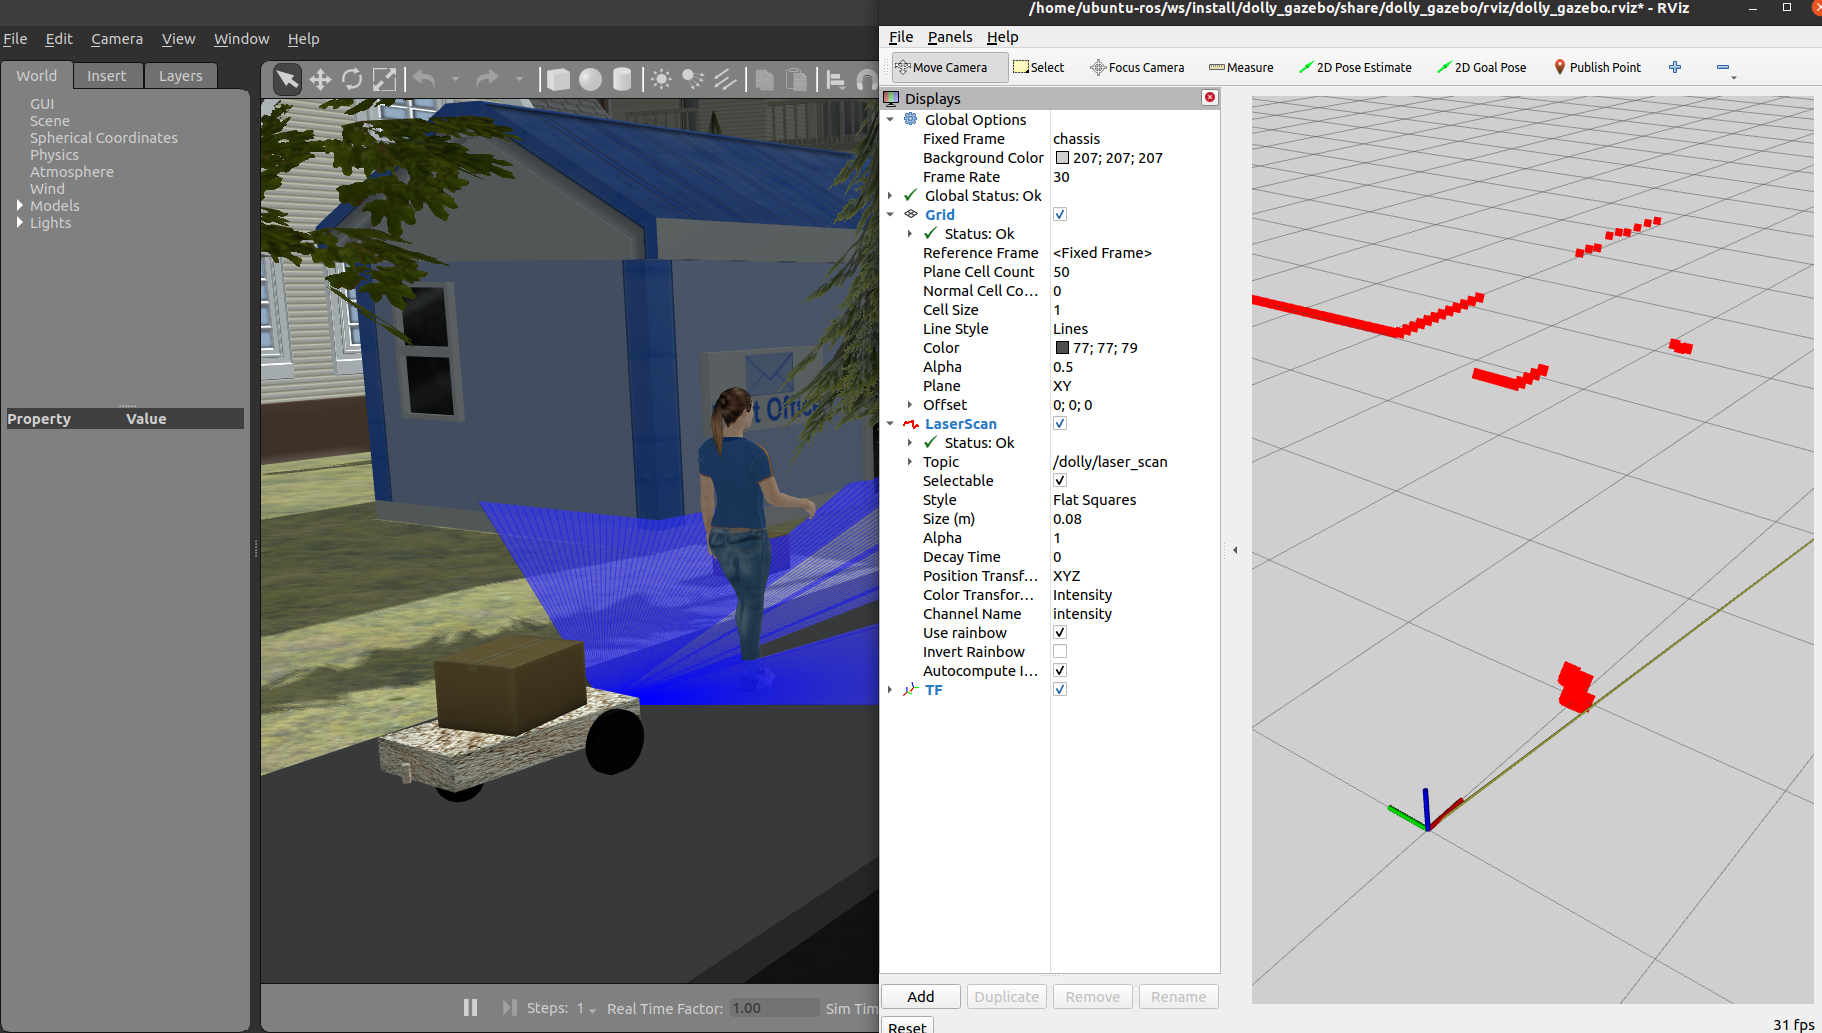Collapse the Global Options tree node

click(890, 119)
